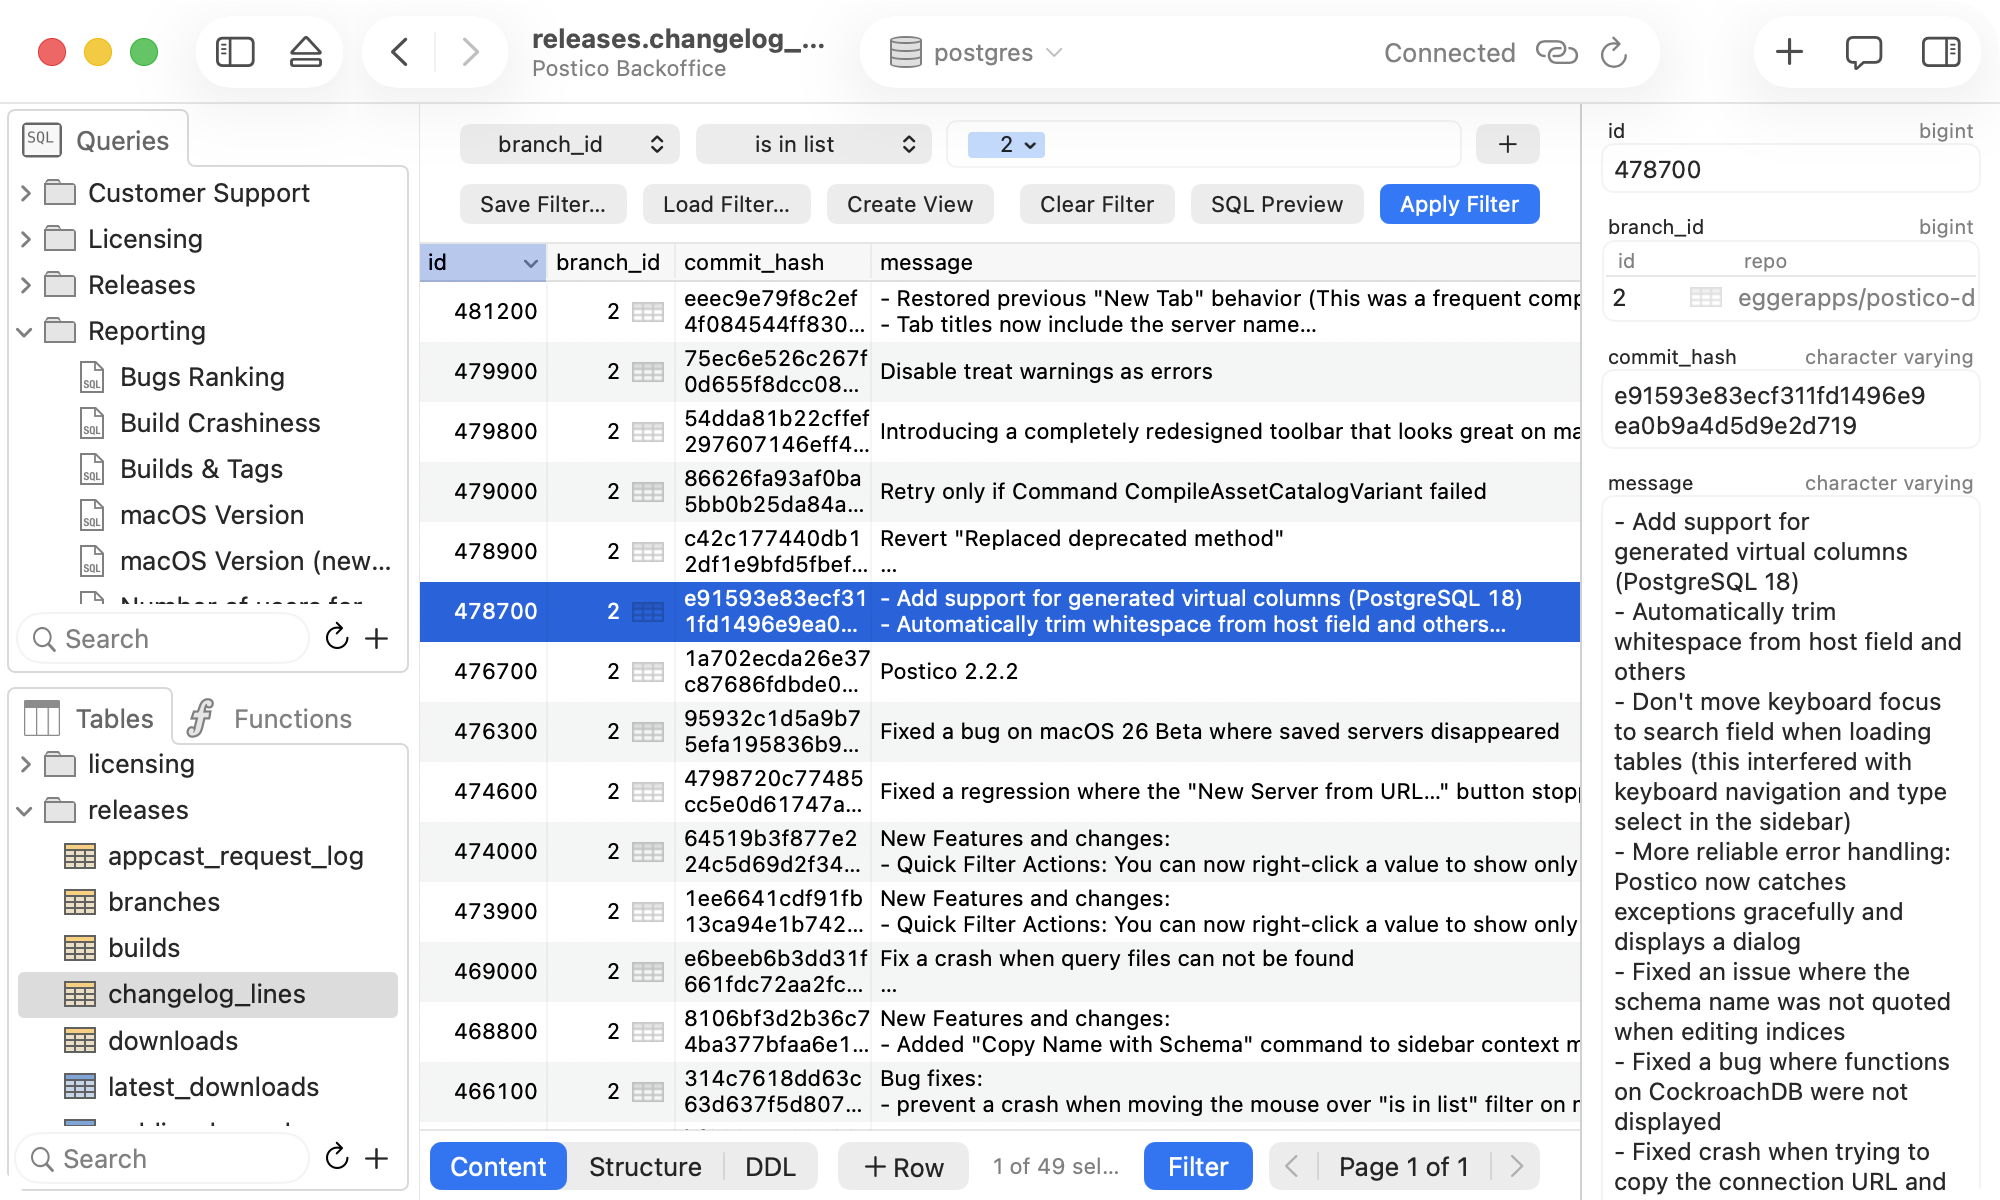Viewport: 2000px width, 1200px height.
Task: Click SQL Preview button
Action: click(1277, 204)
